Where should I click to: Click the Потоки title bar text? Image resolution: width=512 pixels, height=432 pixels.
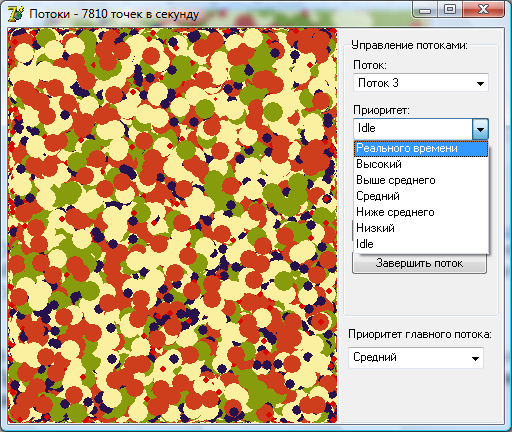click(x=114, y=14)
